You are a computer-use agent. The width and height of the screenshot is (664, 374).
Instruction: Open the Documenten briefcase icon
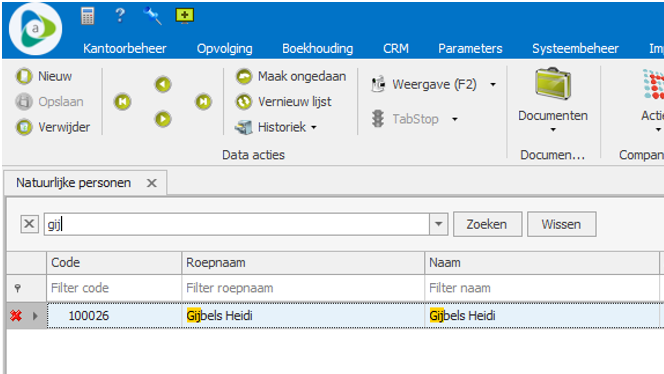[553, 84]
